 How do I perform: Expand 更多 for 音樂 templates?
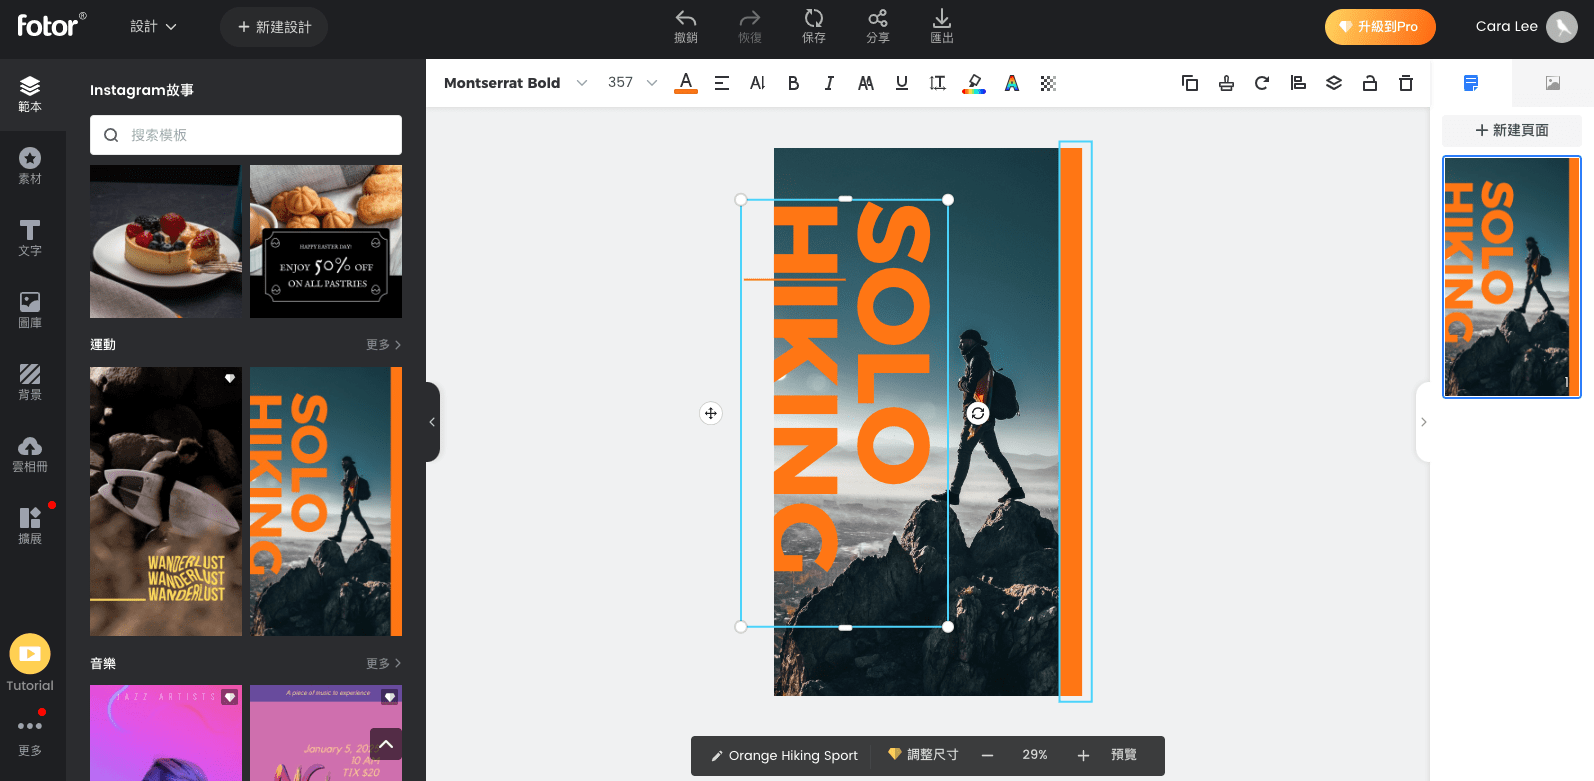(383, 664)
